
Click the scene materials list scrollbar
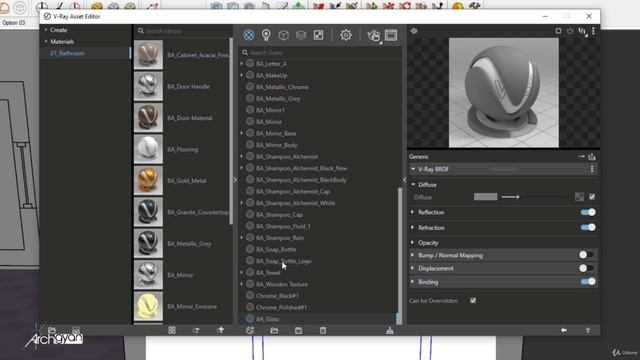click(x=399, y=256)
